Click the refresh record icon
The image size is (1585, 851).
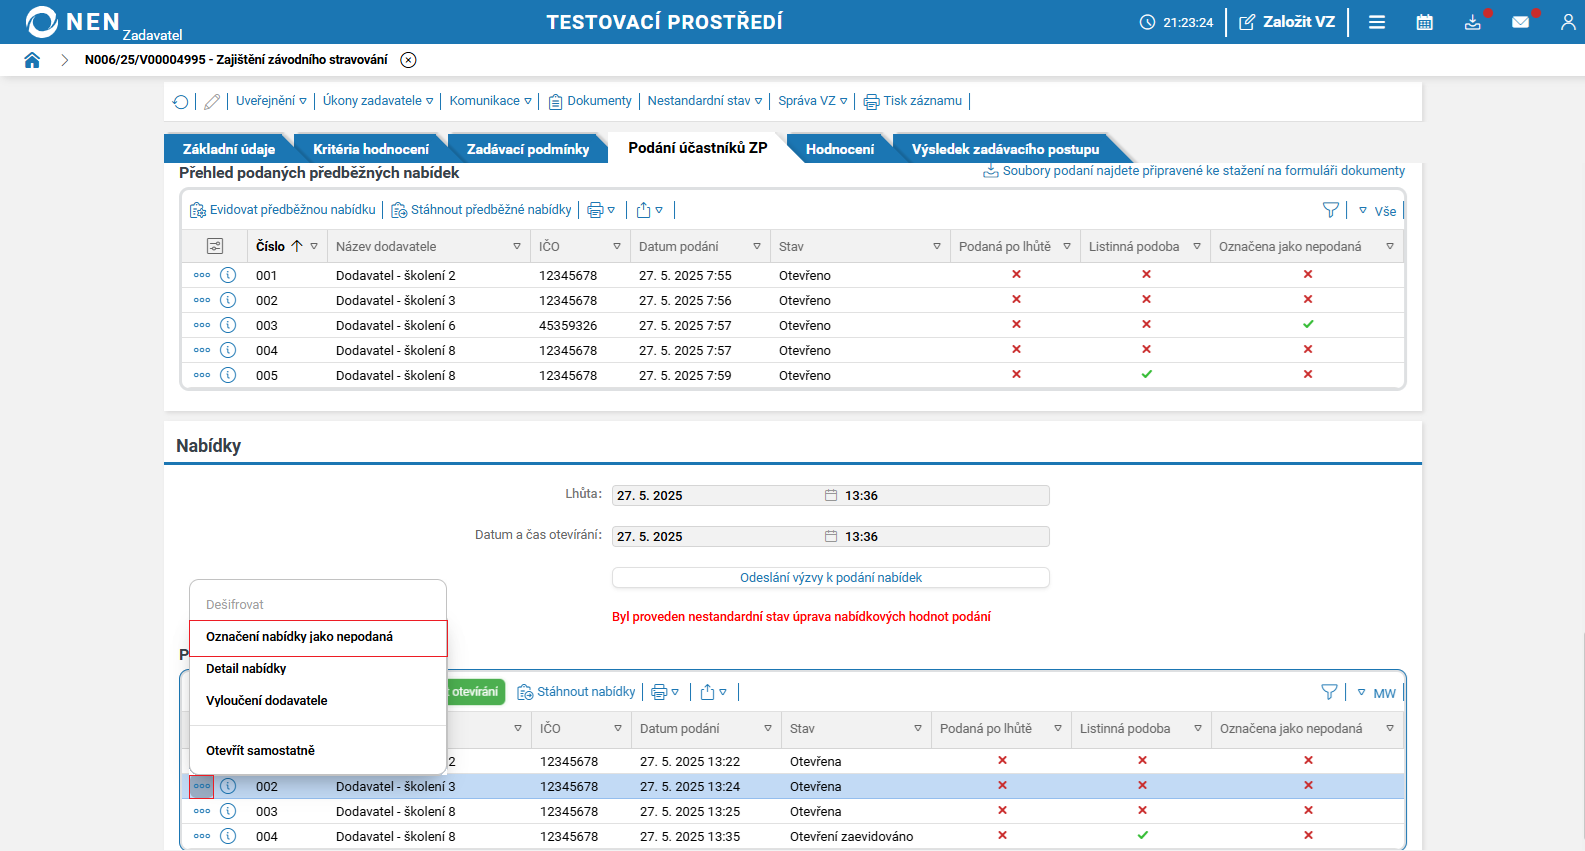(x=180, y=102)
